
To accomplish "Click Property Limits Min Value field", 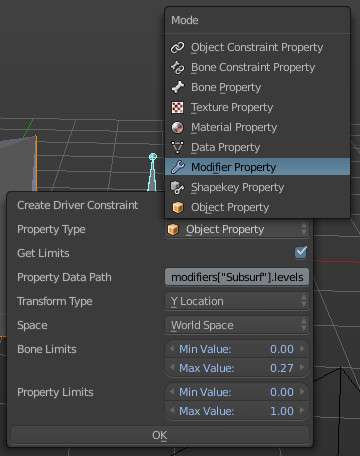I will pyautogui.click(x=237, y=392).
